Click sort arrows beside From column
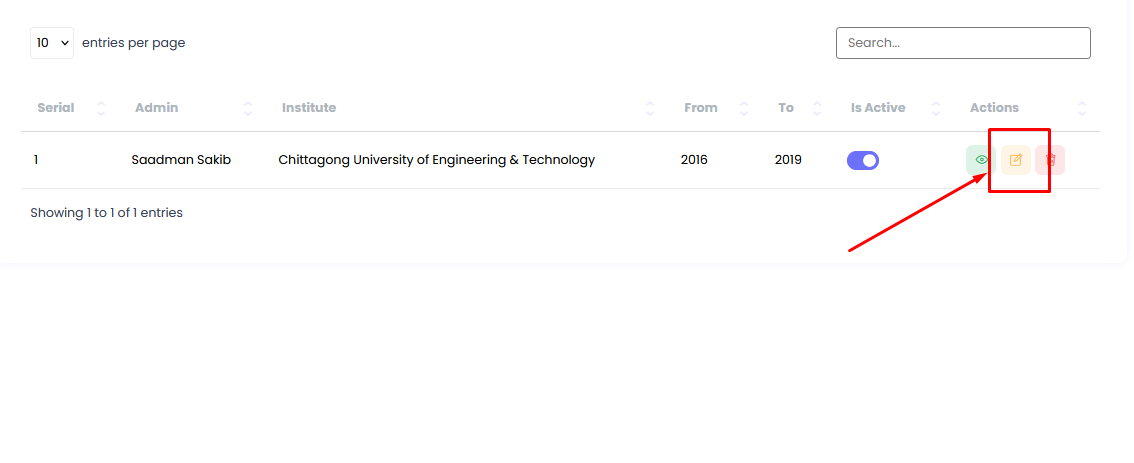This screenshot has height=463, width=1134. point(743,108)
